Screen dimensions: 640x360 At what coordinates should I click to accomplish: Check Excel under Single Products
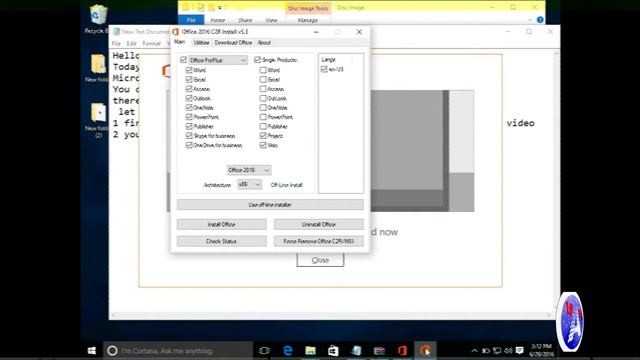click(263, 80)
